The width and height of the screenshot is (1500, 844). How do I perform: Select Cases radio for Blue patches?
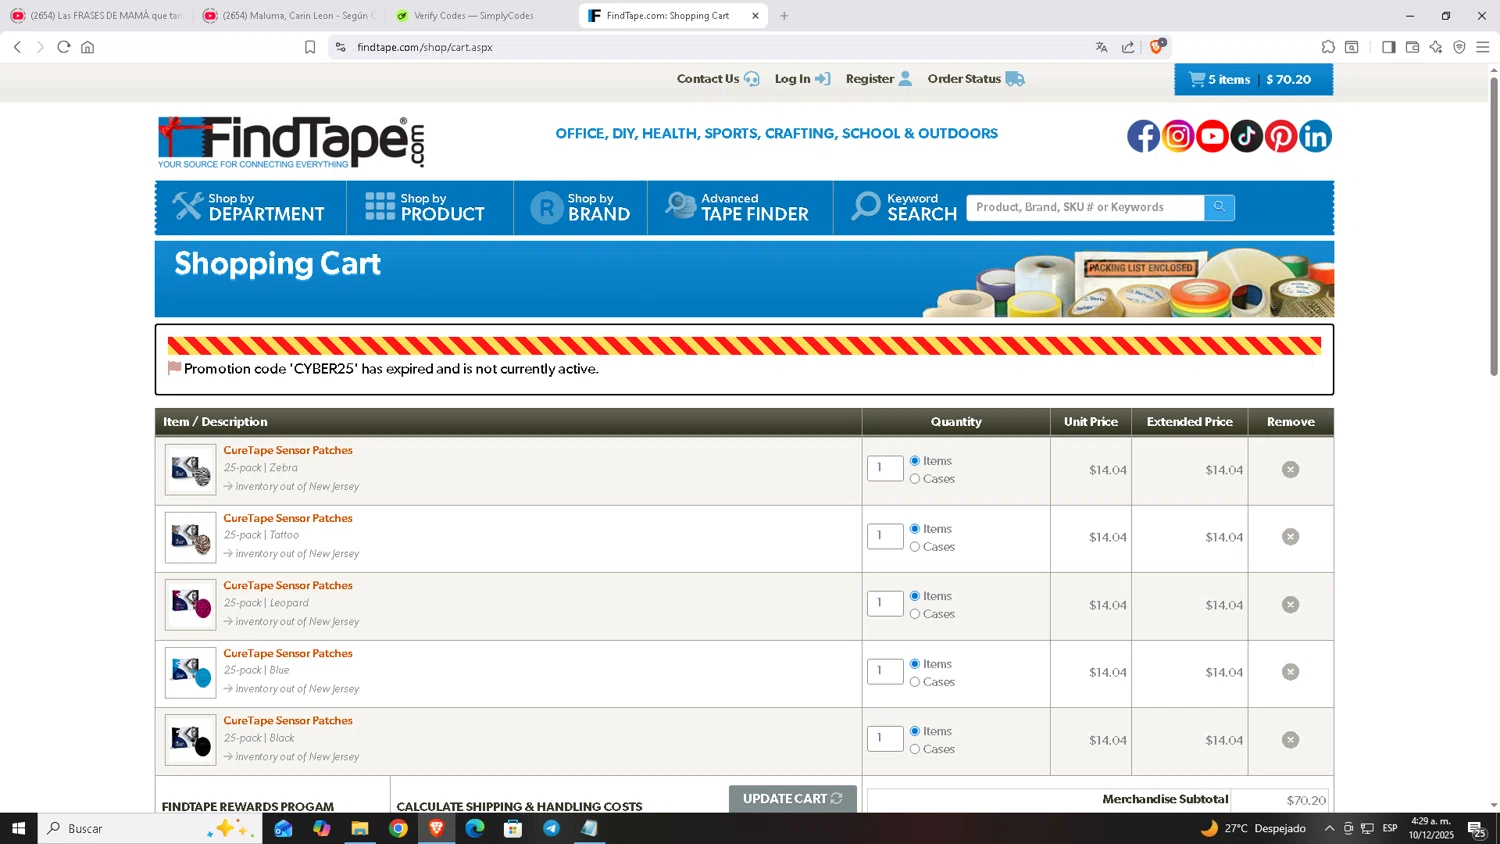pyautogui.click(x=915, y=682)
